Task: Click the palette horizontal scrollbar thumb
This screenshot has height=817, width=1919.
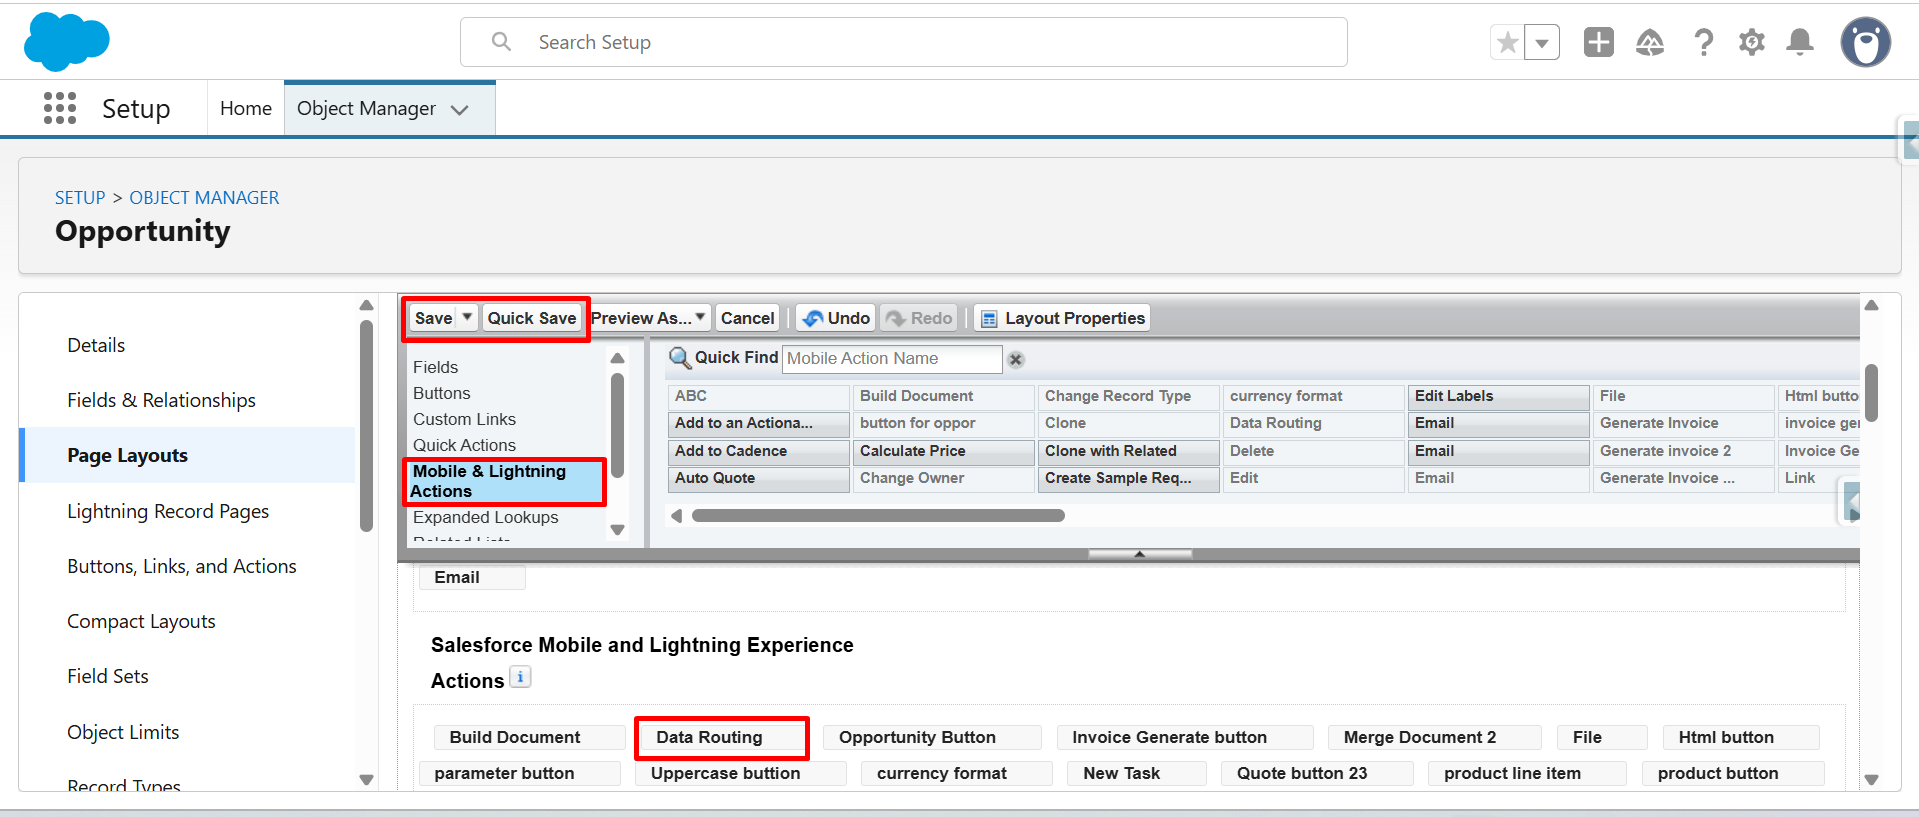Action: [x=878, y=516]
